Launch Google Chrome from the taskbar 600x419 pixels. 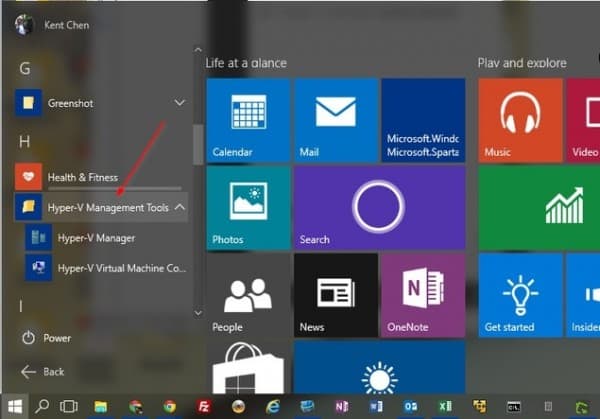170,406
